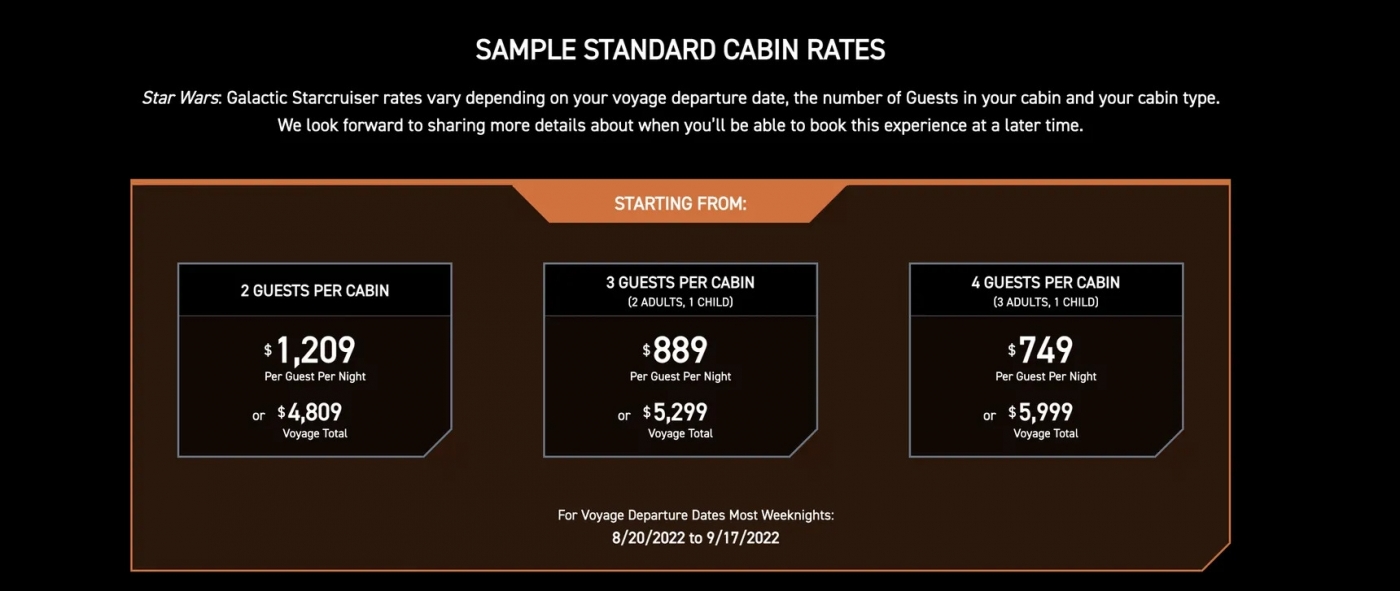The height and width of the screenshot is (591, 1400).
Task: Click the $5,299 voyage total
Action: point(676,412)
